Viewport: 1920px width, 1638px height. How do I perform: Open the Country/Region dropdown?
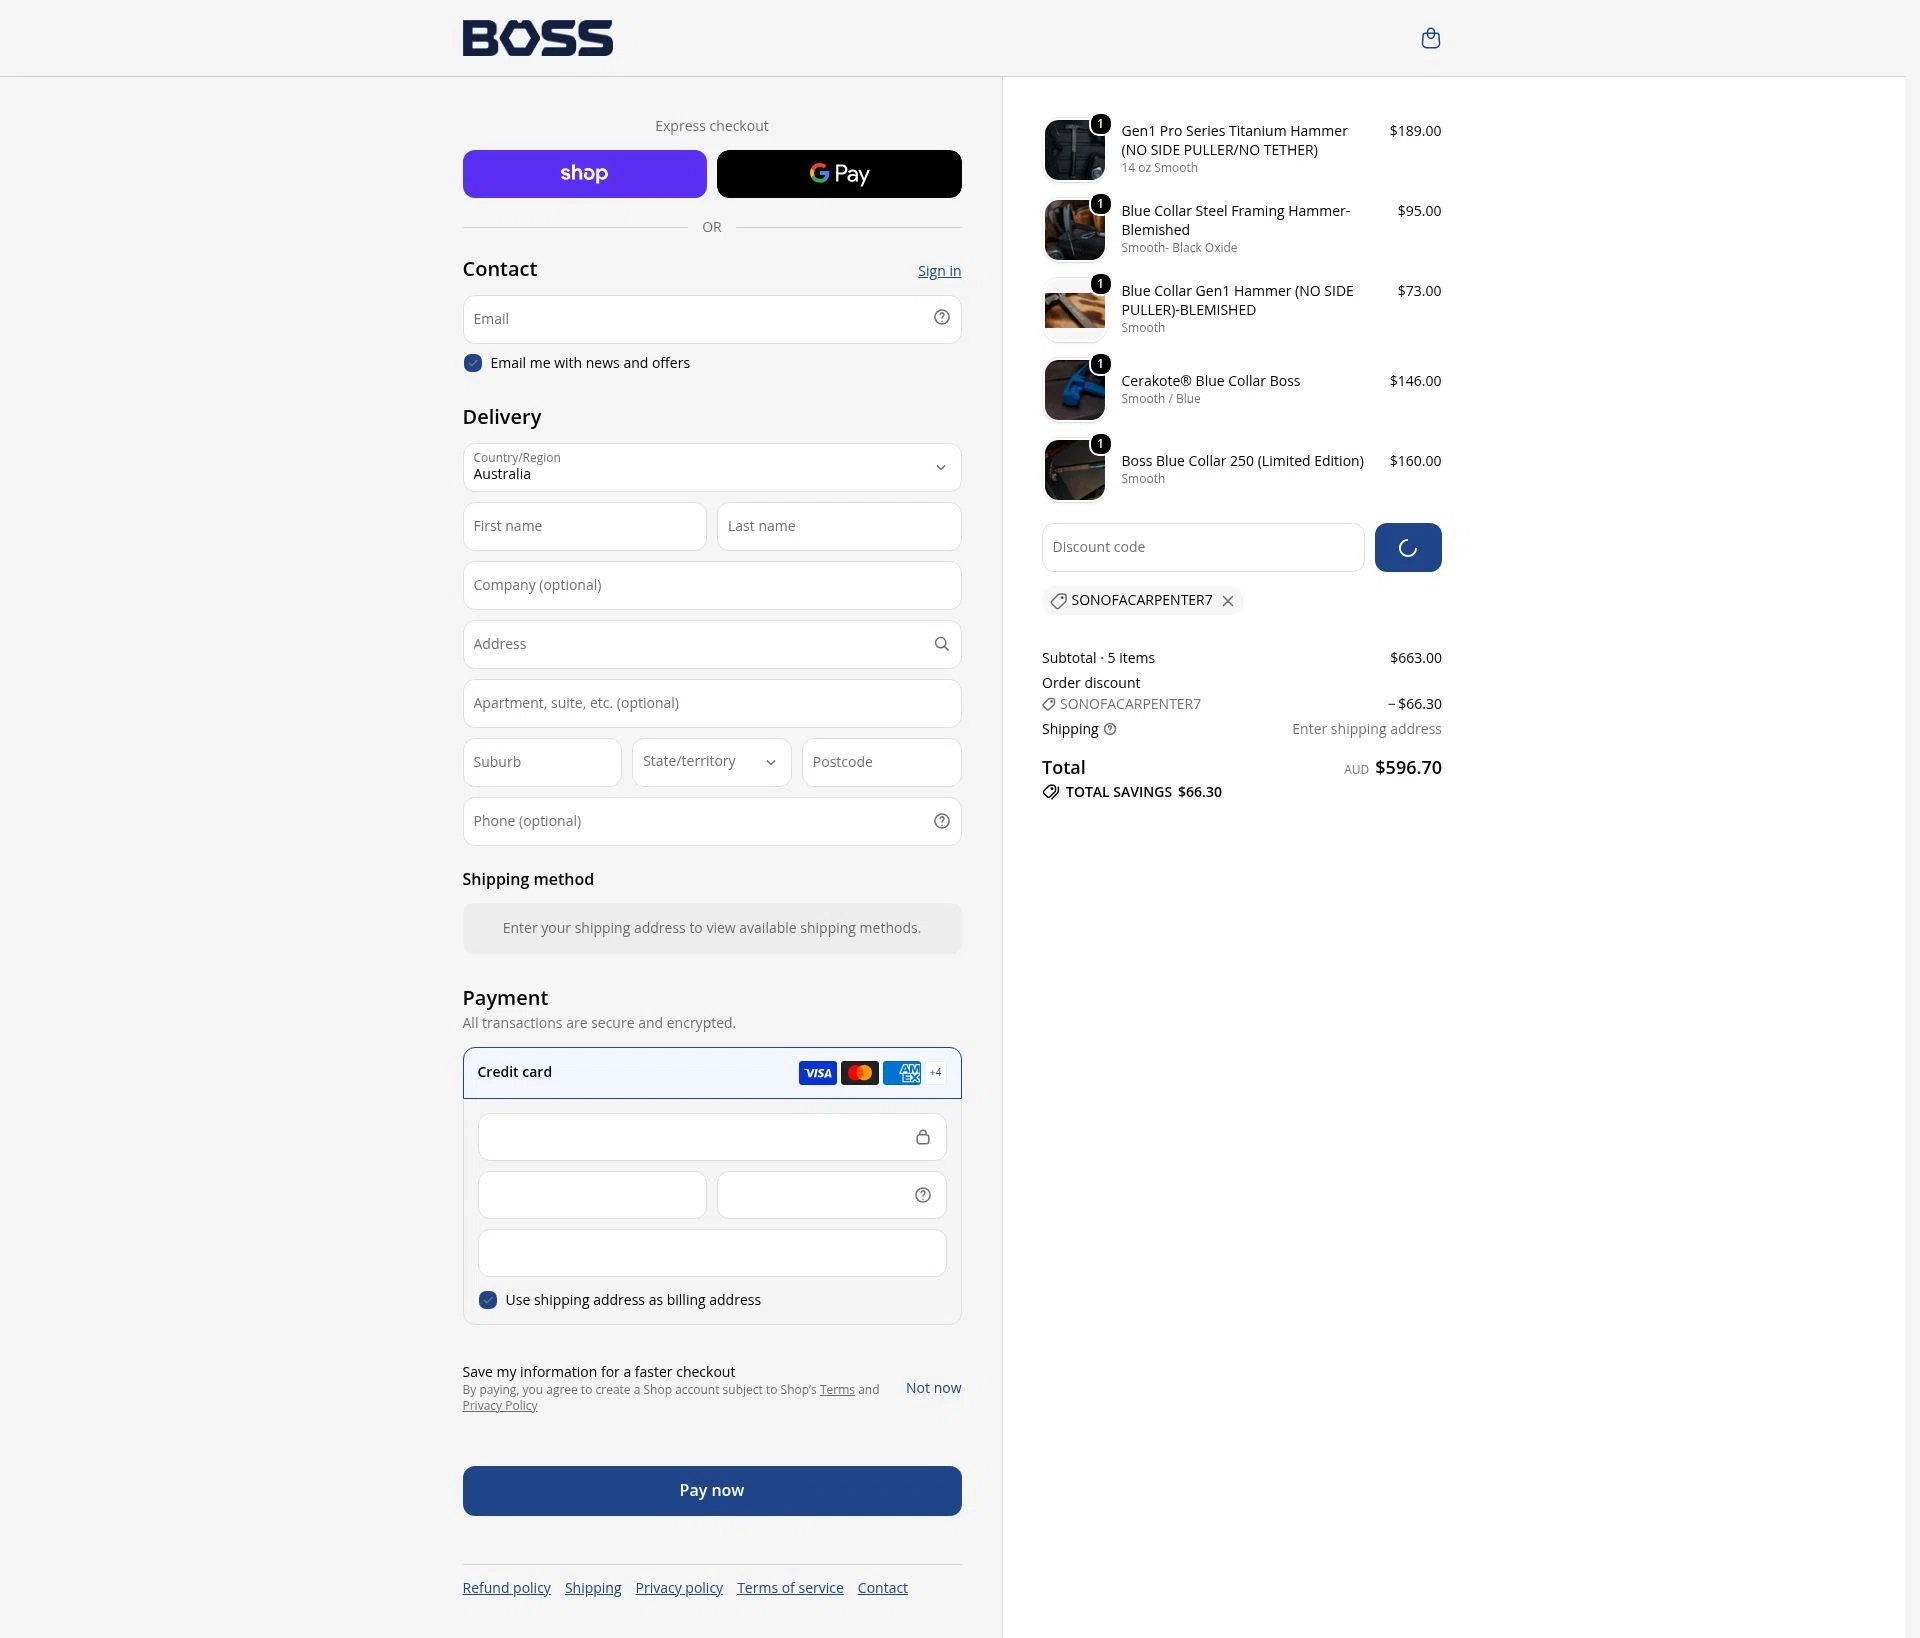coord(712,467)
